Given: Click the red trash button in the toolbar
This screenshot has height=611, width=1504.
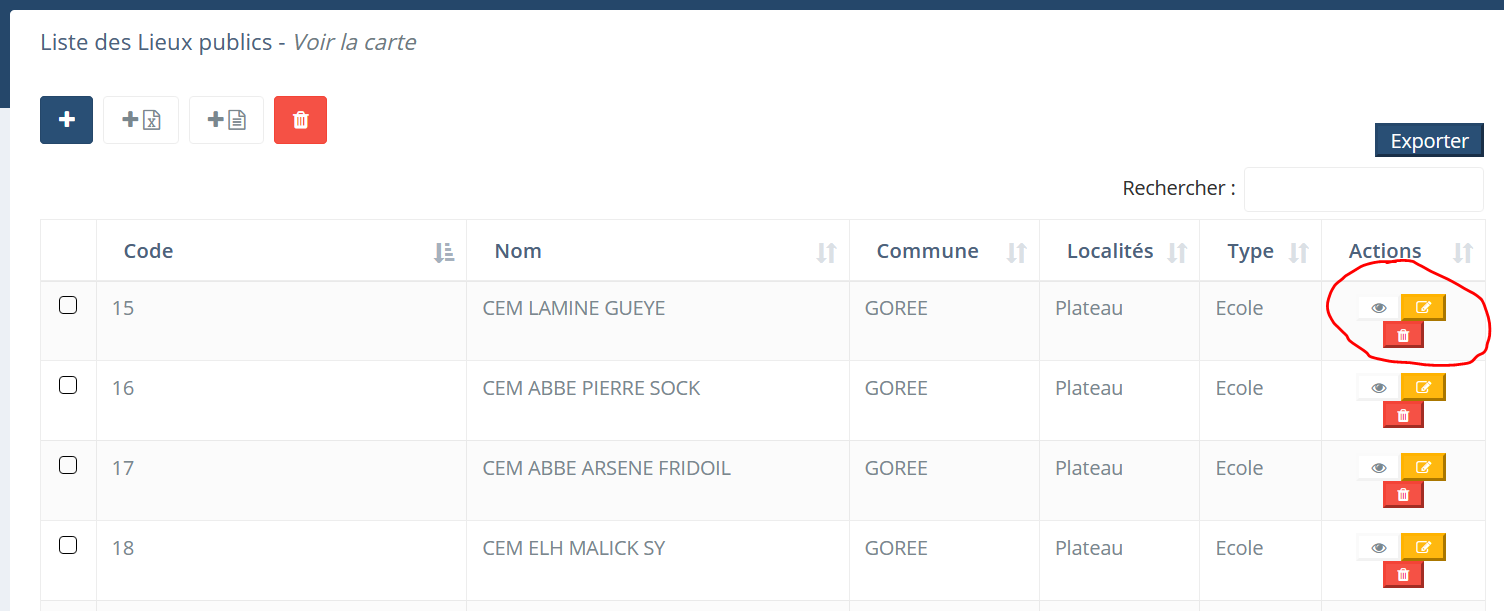Looking at the screenshot, I should (300, 120).
